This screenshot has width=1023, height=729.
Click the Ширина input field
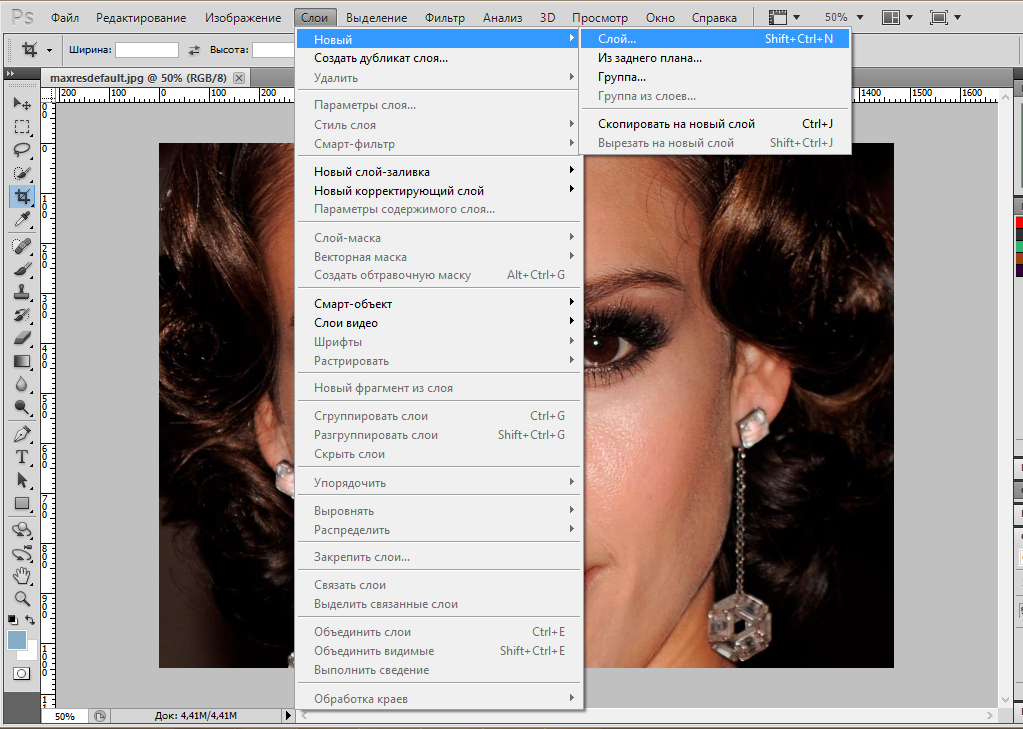pyautogui.click(x=147, y=50)
